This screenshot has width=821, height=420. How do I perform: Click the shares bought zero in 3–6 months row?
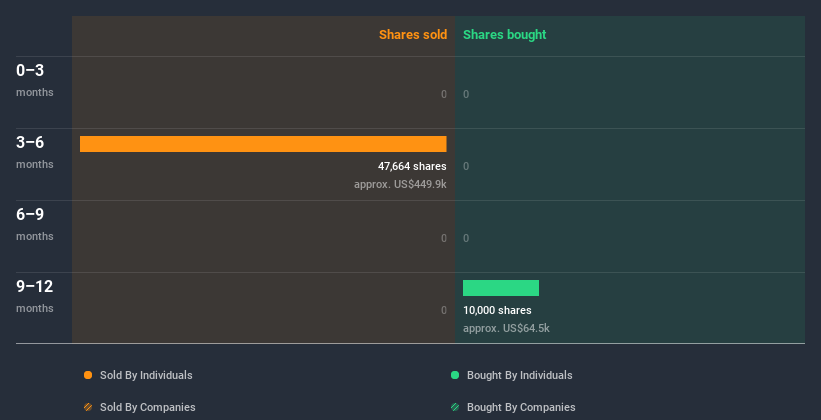coord(466,167)
